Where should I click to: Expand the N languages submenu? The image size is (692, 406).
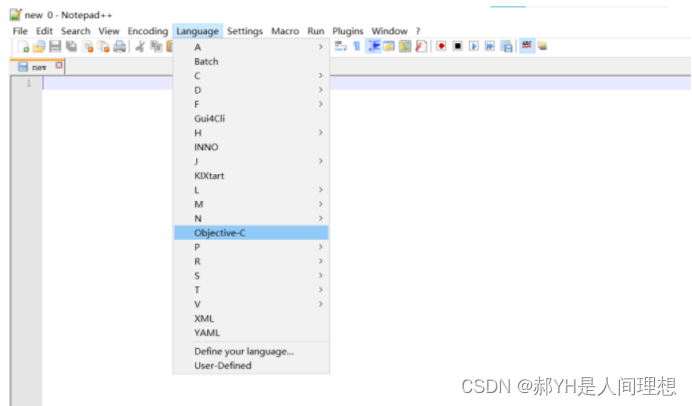251,218
